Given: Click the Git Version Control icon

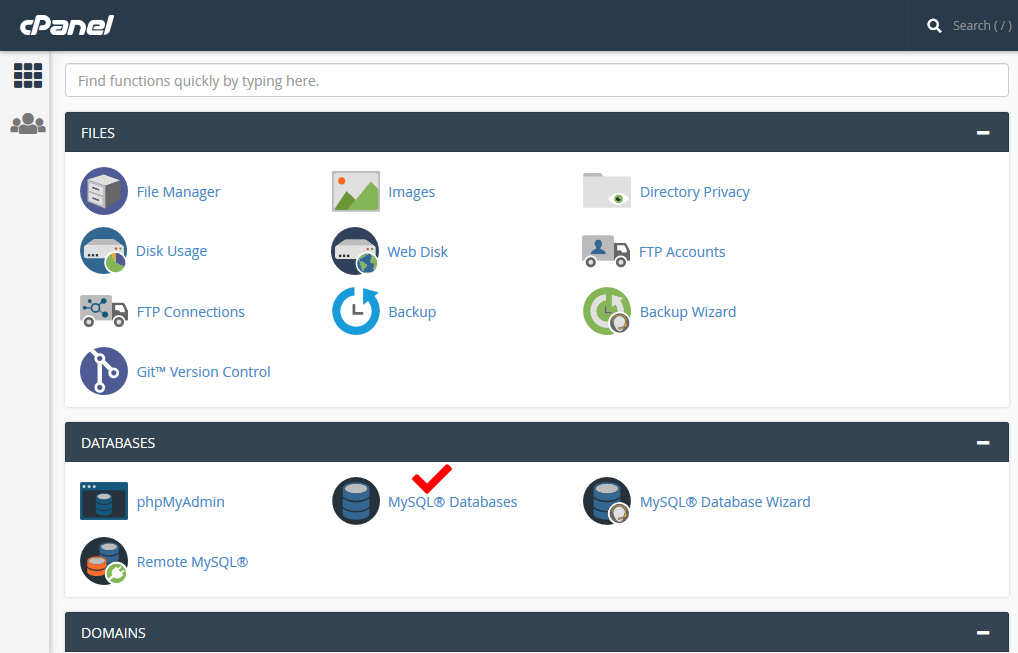Looking at the screenshot, I should pyautogui.click(x=104, y=371).
